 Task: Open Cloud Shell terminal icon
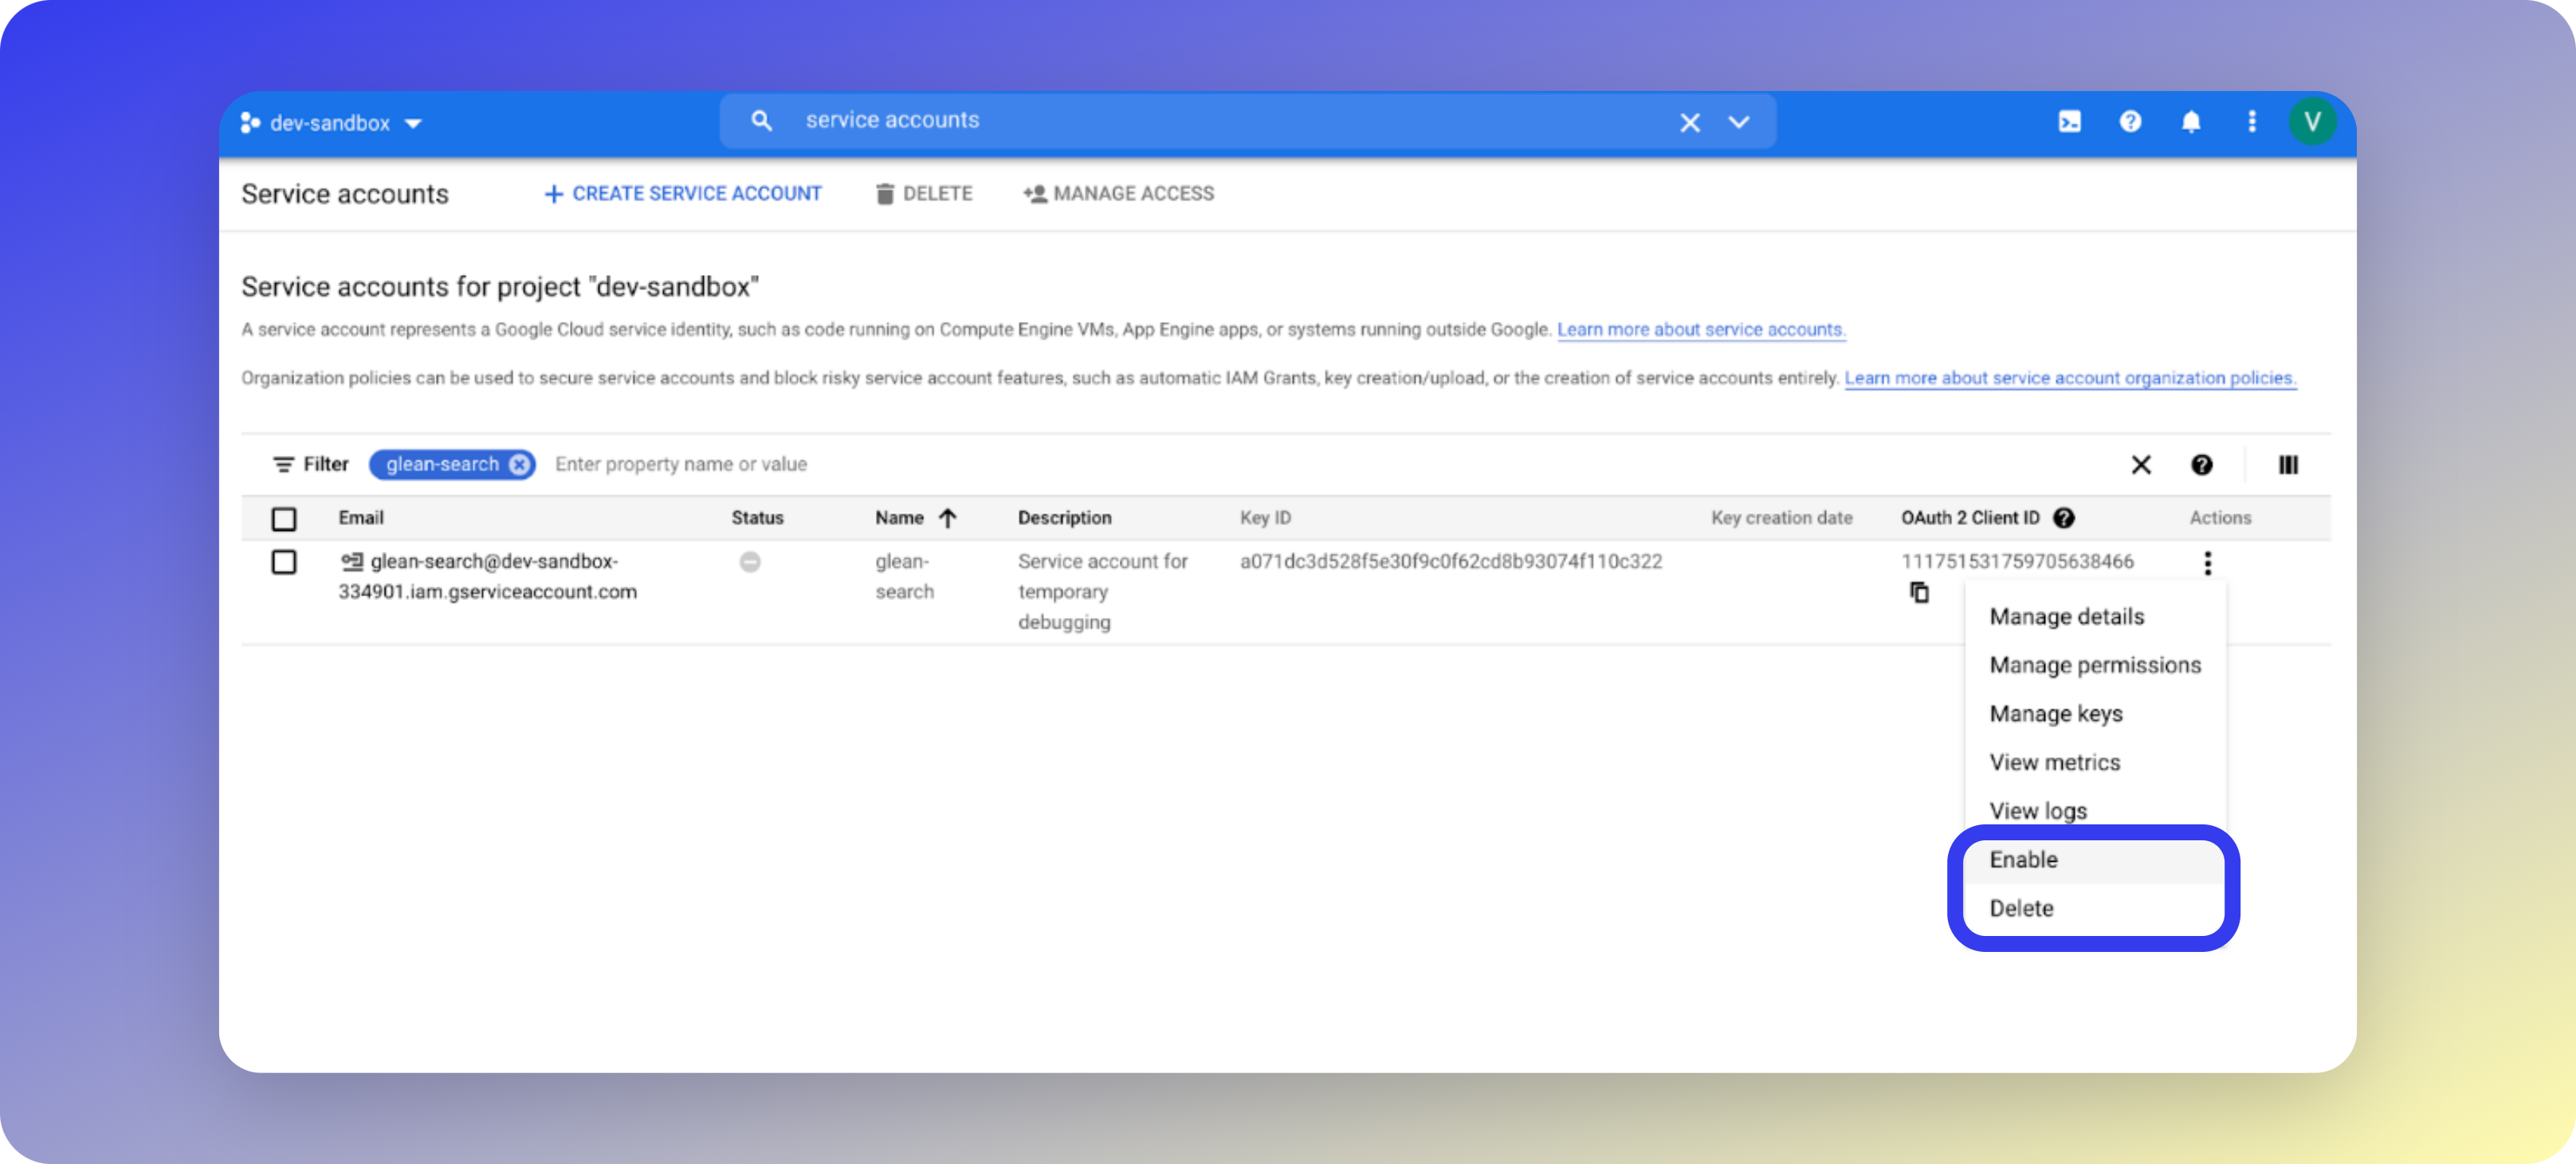coord(2069,122)
